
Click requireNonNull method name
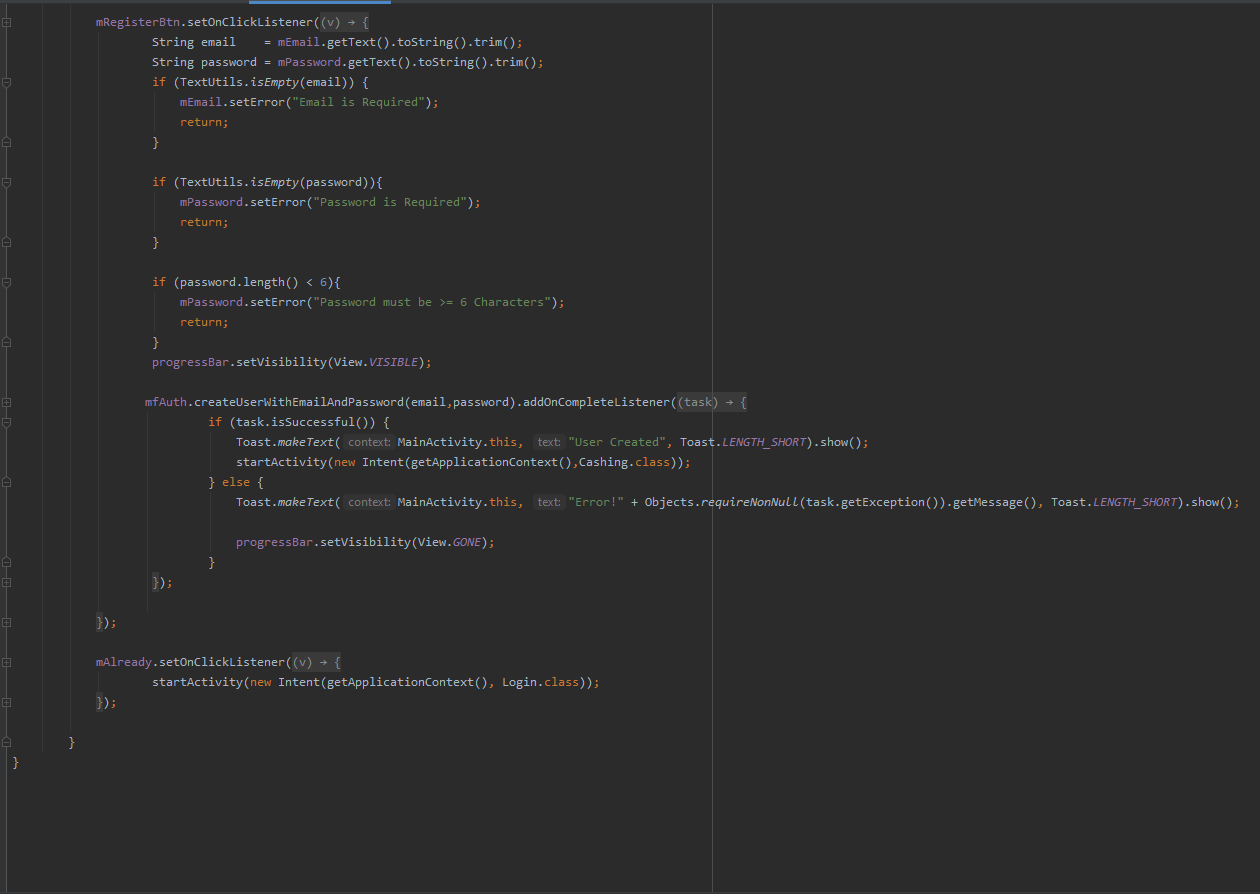(x=748, y=502)
